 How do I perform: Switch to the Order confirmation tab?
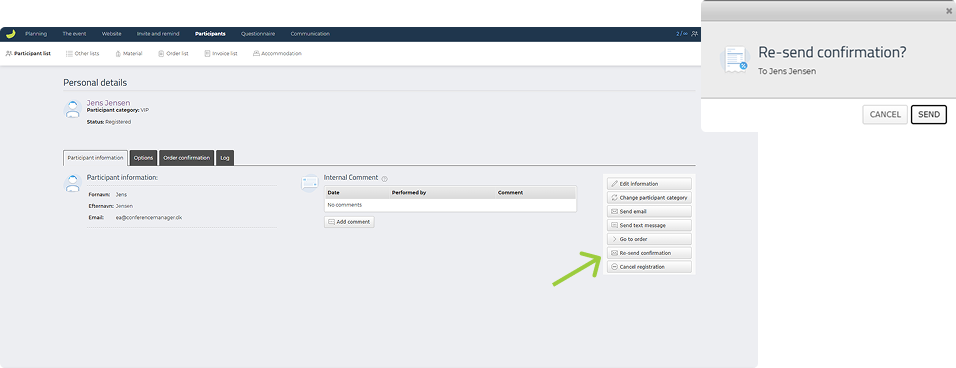(x=187, y=158)
